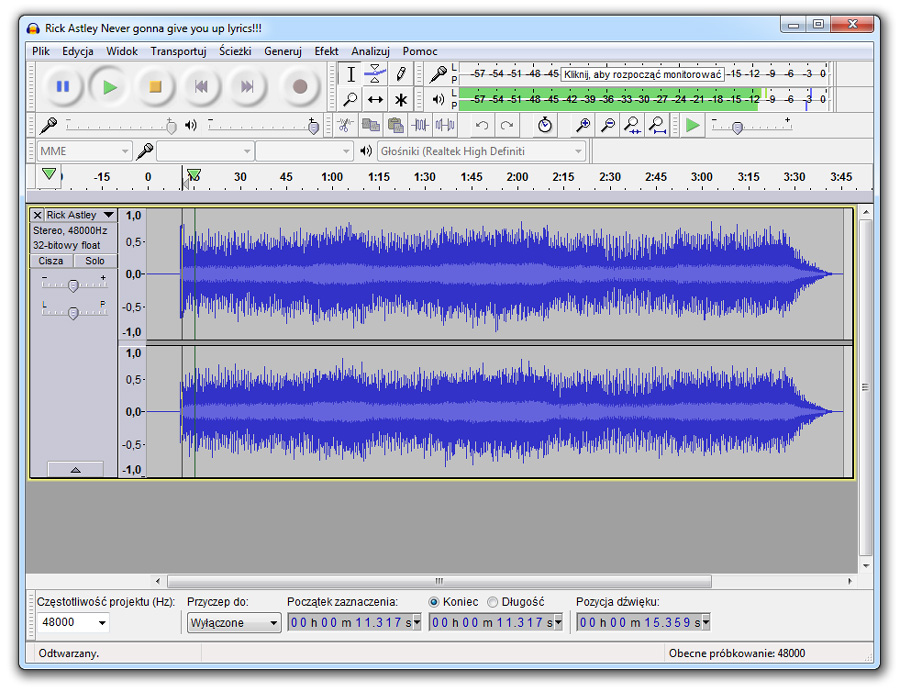Click the track pan L-P slider
The width and height of the screenshot is (900, 692).
pos(73,311)
